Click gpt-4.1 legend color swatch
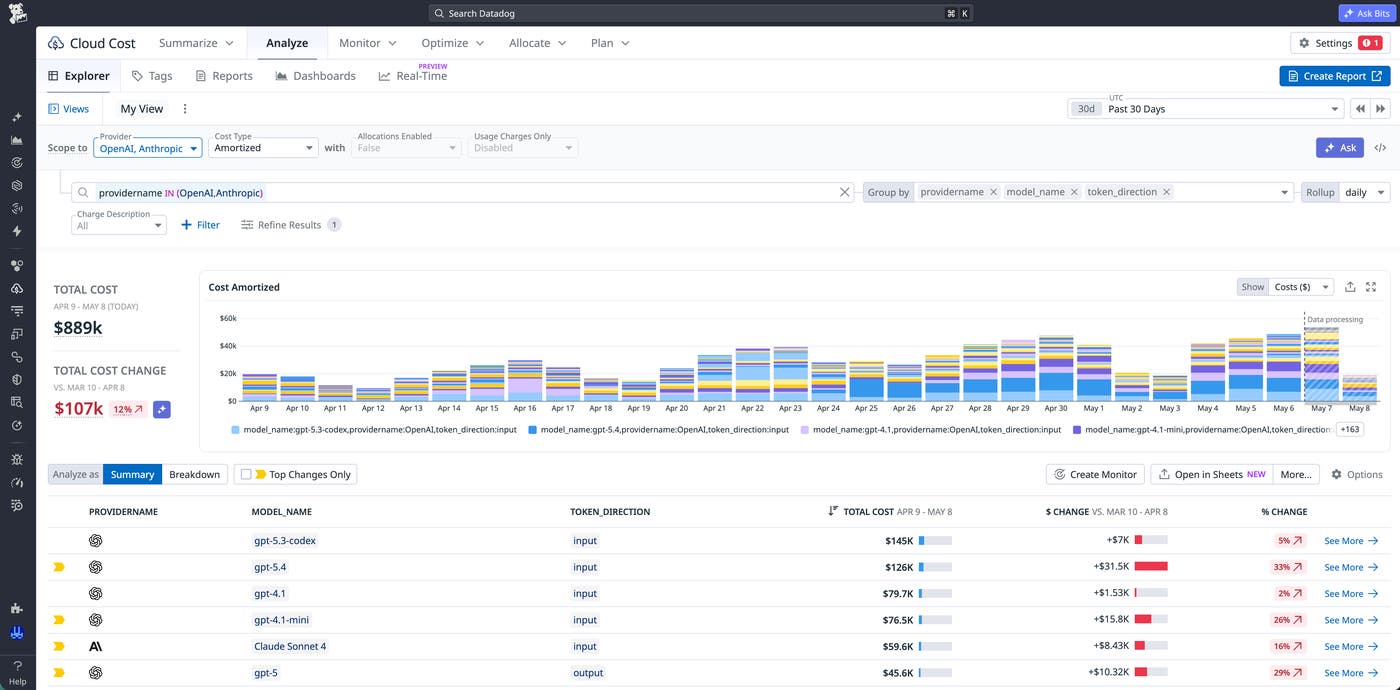 [804, 429]
